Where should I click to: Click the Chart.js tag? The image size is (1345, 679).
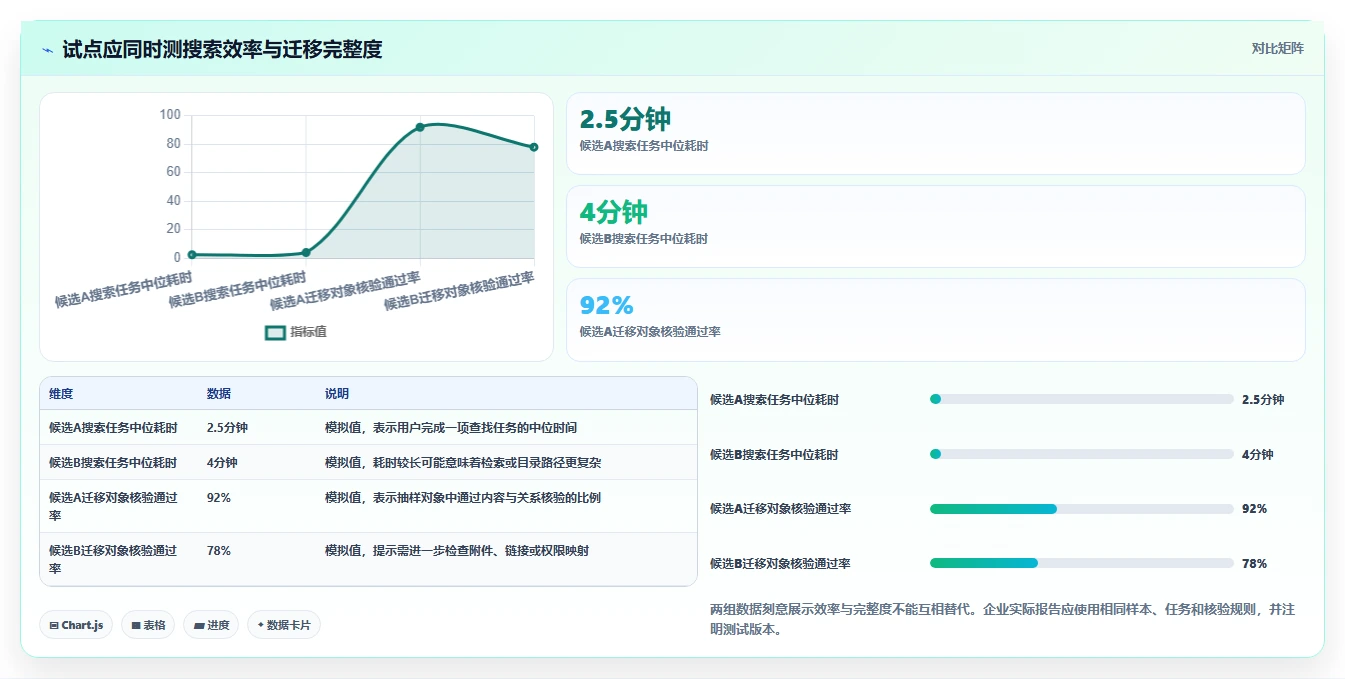click(76, 625)
